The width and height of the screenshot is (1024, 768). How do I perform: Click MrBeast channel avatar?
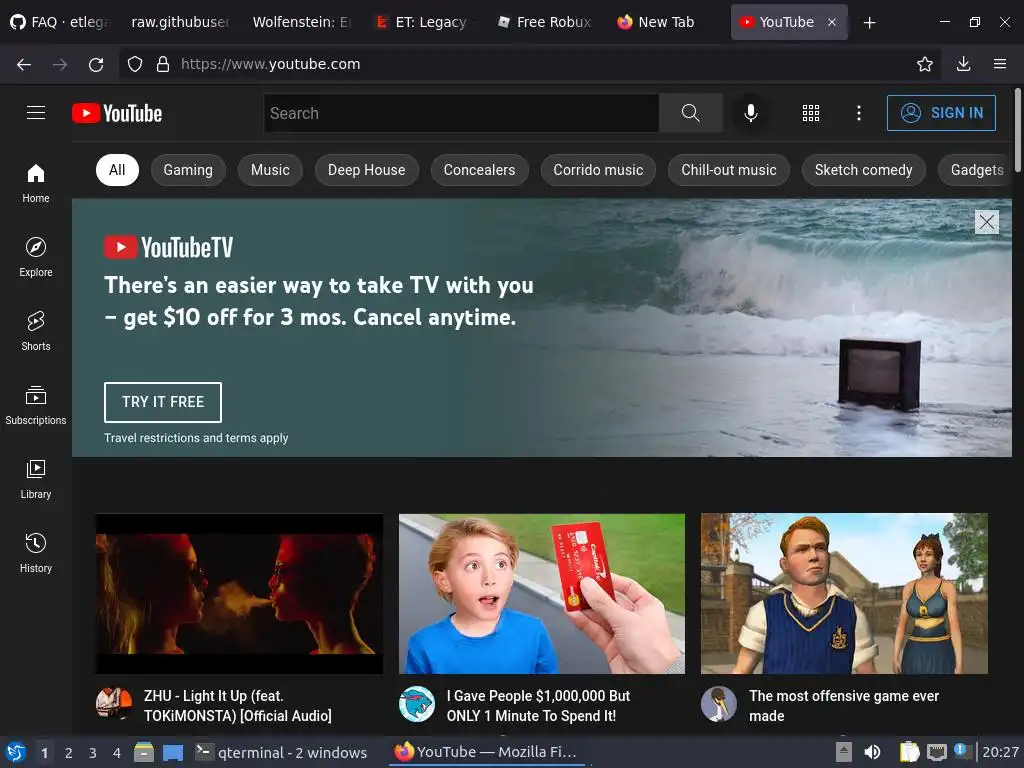click(417, 704)
